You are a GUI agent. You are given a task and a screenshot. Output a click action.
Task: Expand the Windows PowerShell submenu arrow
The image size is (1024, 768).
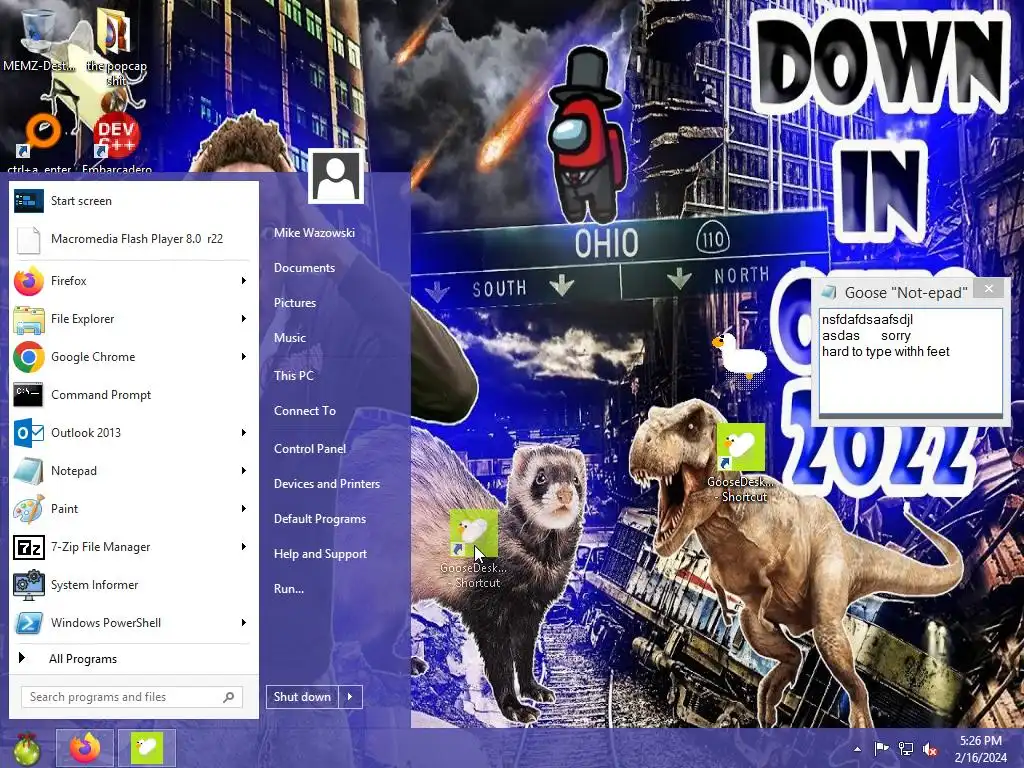tap(244, 622)
